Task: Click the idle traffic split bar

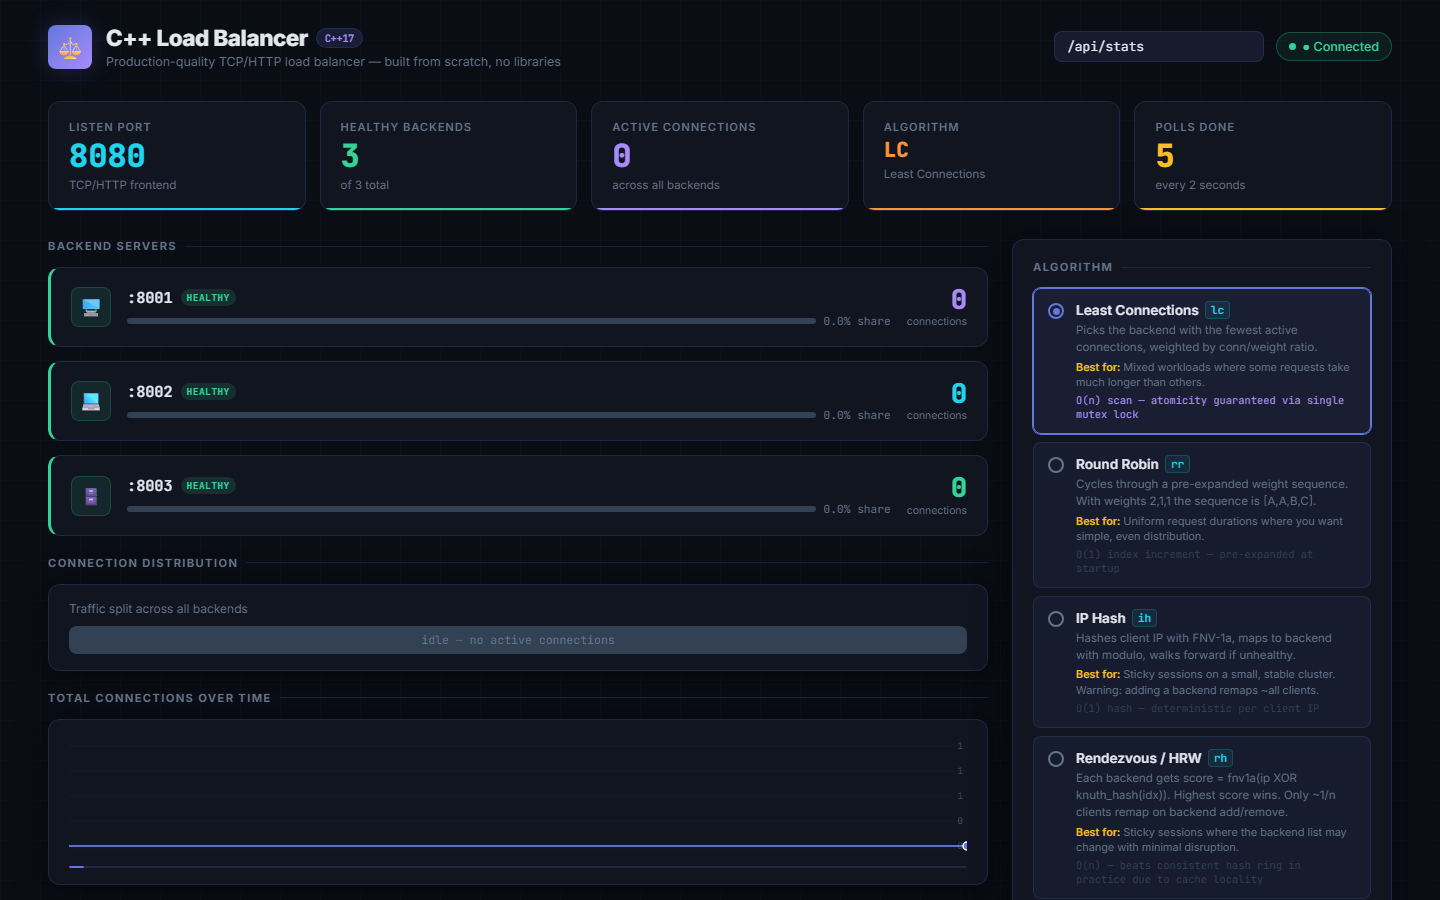Action: pyautogui.click(x=518, y=640)
